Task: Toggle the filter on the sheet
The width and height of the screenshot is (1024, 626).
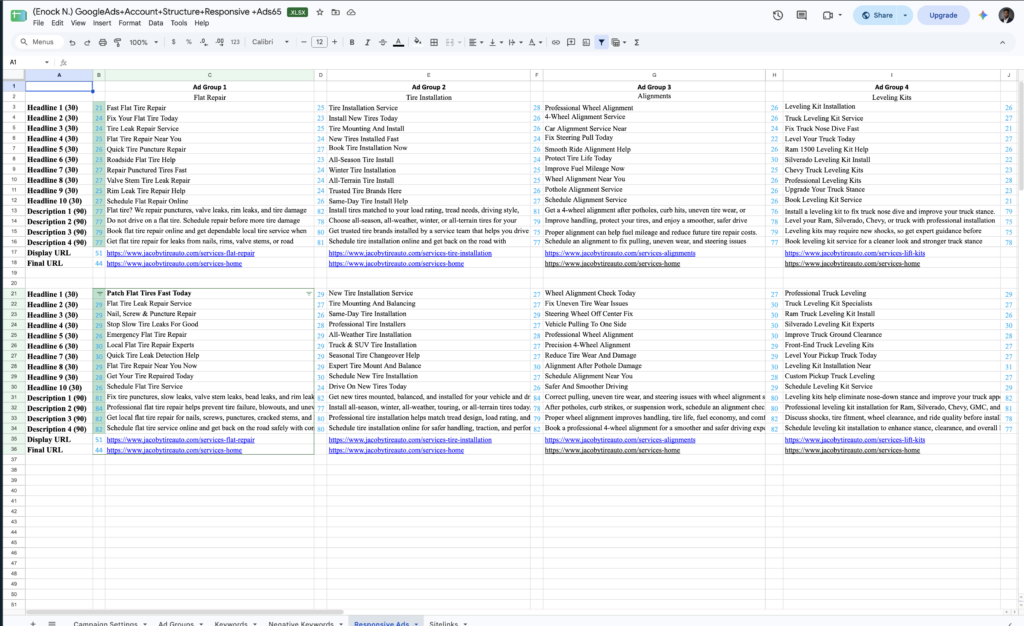Action: (601, 42)
